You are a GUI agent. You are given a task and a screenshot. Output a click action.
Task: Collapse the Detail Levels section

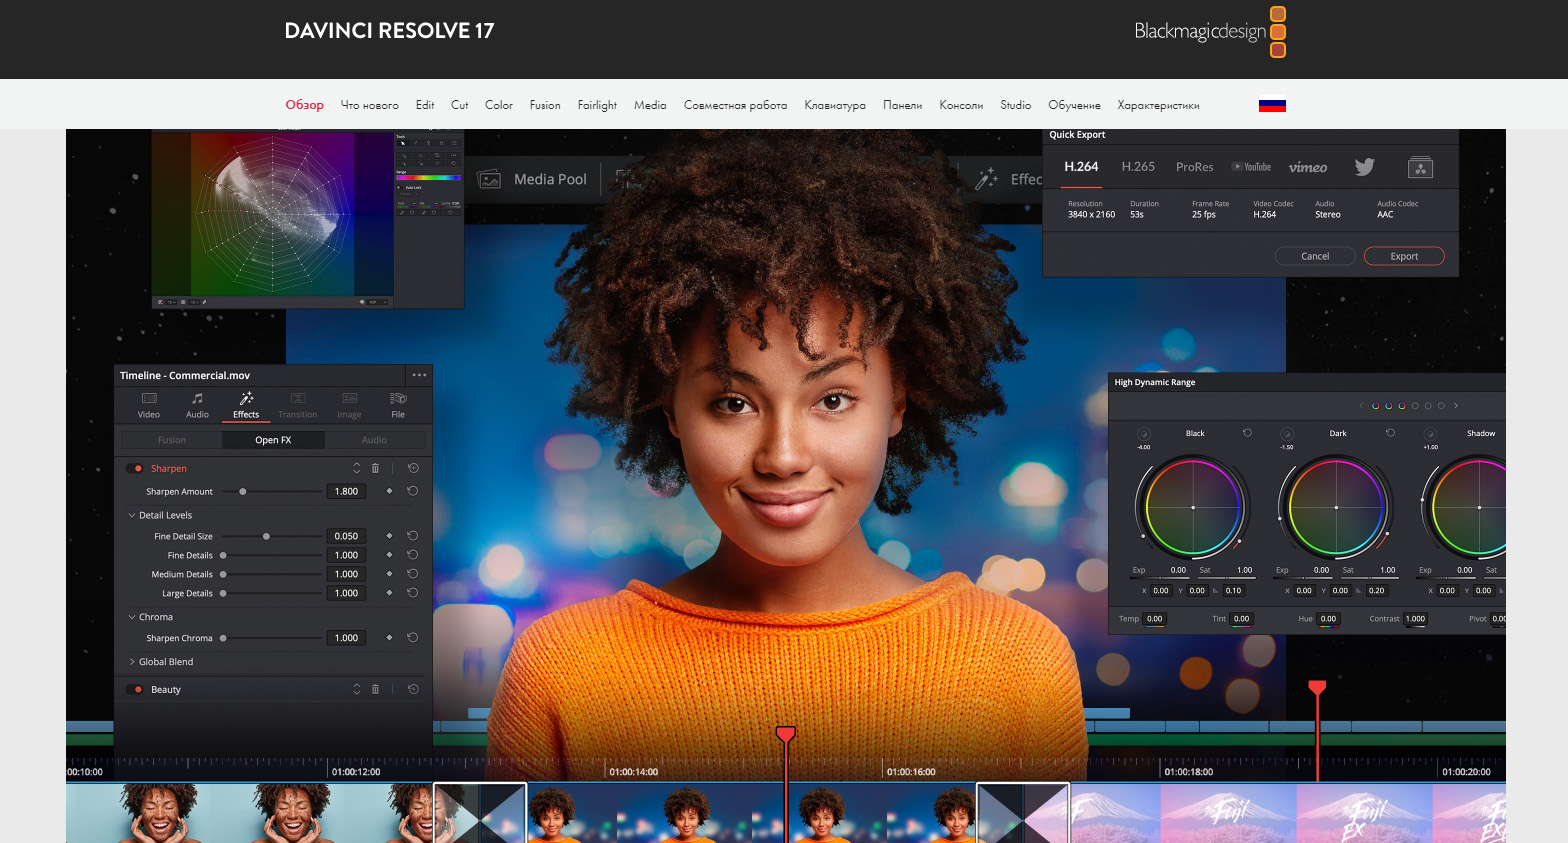pos(131,515)
